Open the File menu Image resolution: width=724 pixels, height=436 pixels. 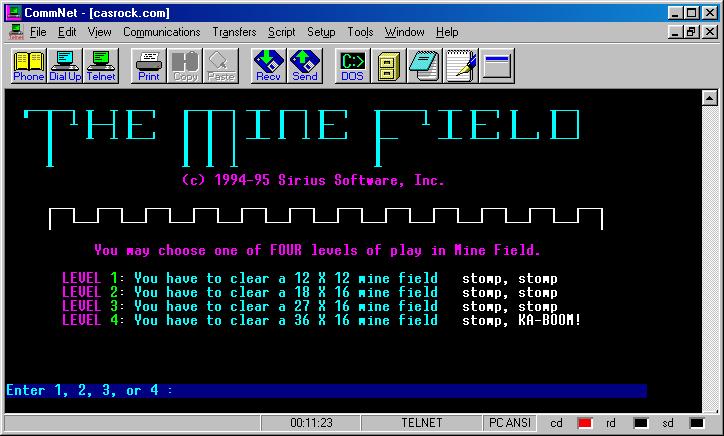38,32
